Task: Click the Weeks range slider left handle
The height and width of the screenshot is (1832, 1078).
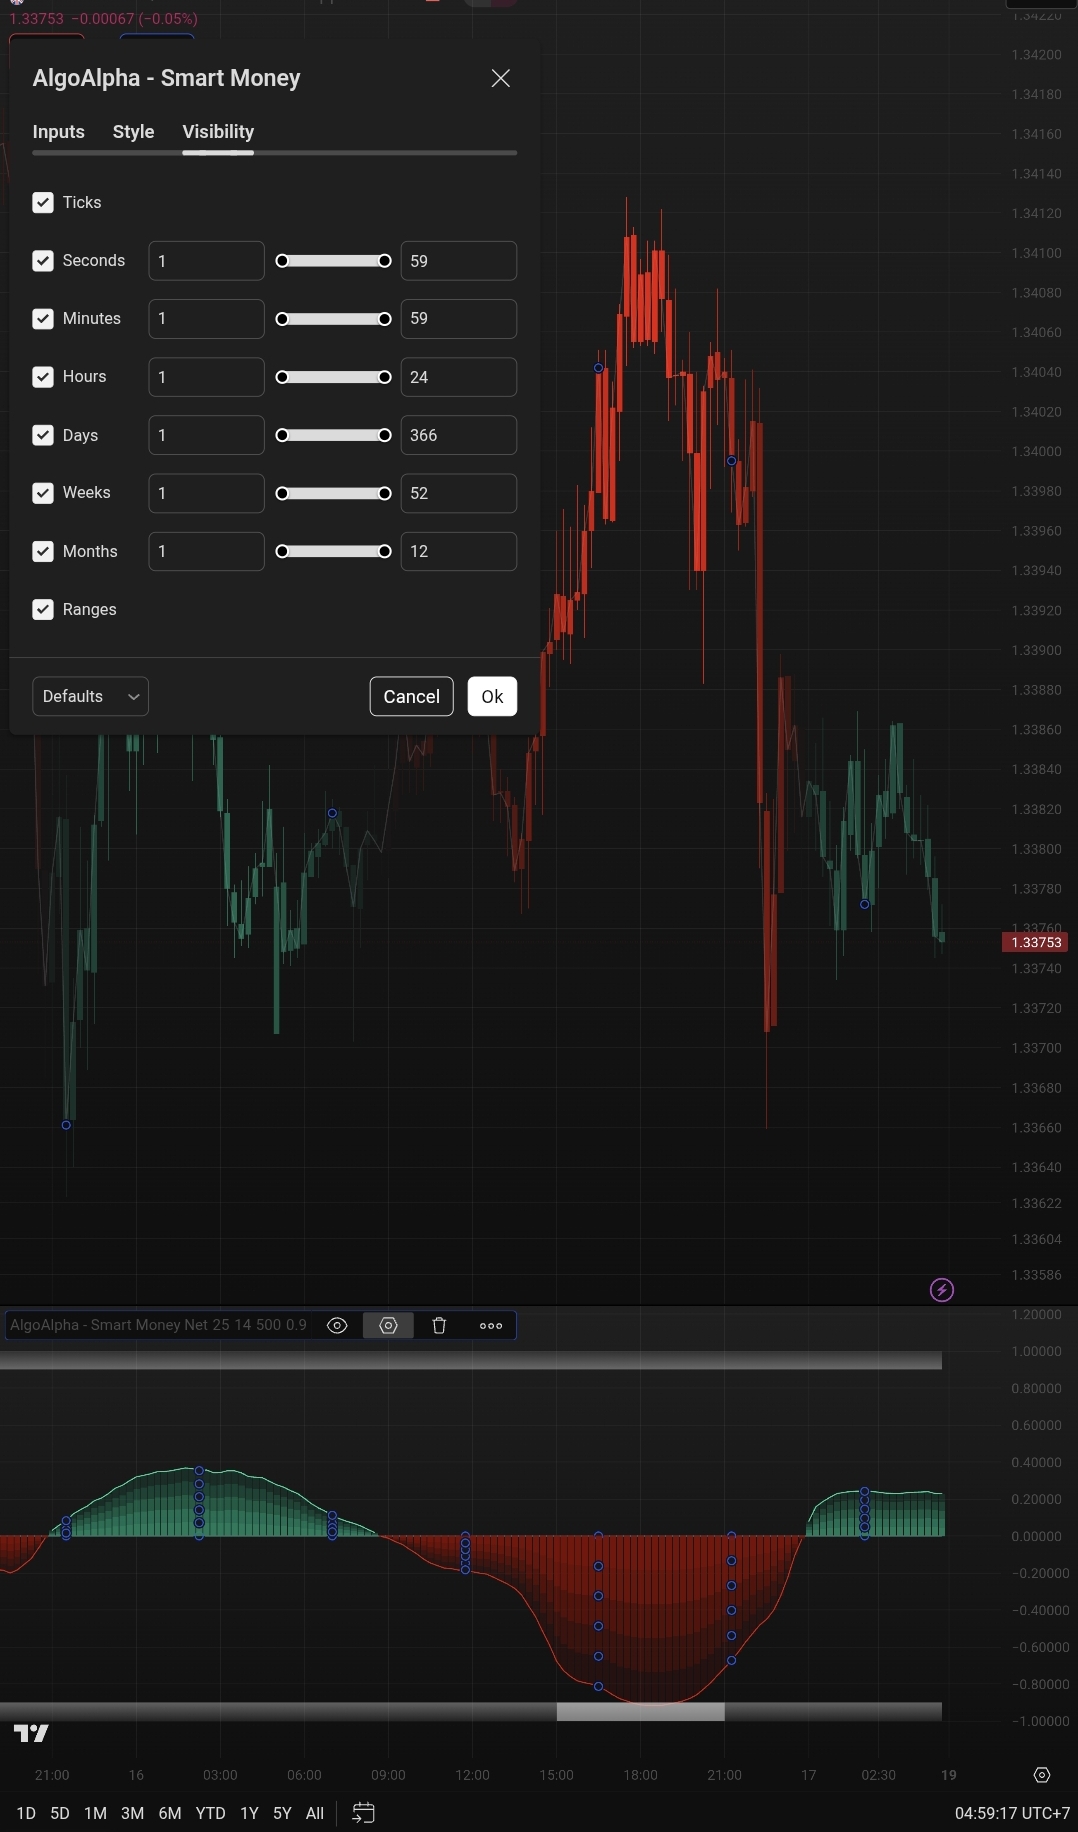Action: (x=282, y=493)
